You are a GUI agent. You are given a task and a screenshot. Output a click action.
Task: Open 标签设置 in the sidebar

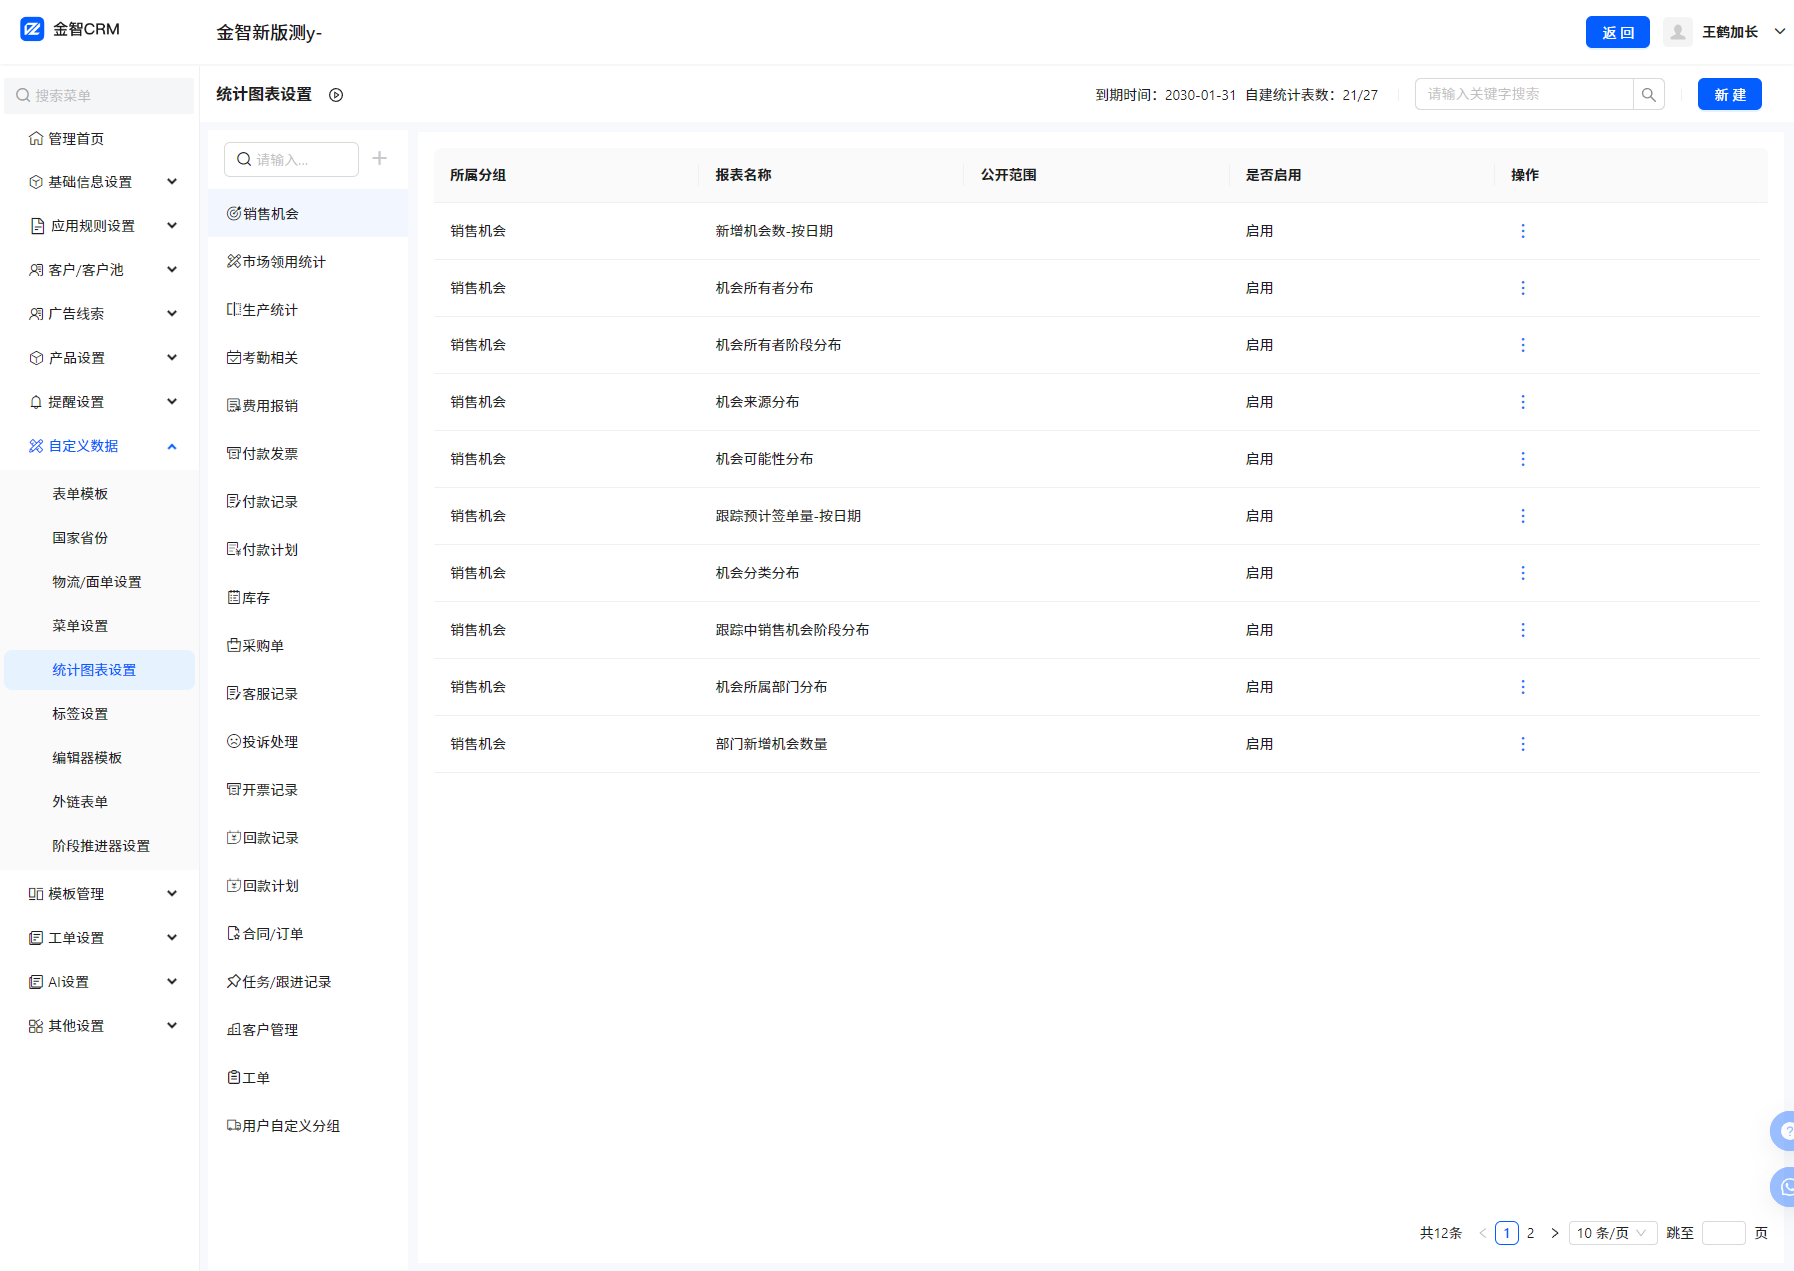(80, 714)
